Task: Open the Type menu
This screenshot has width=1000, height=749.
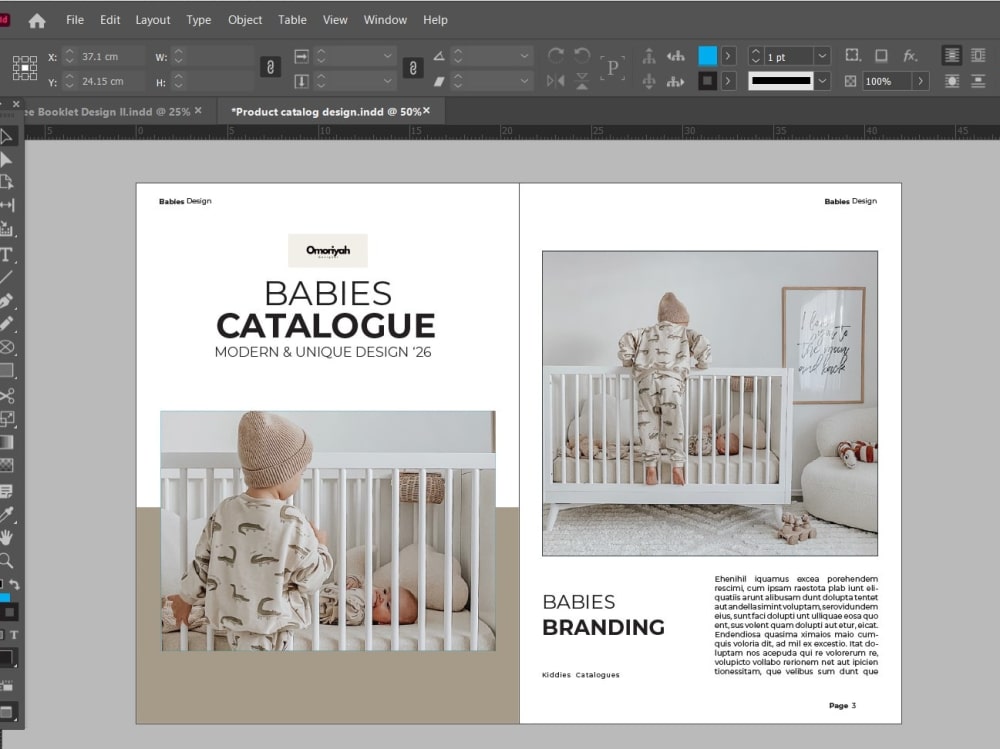Action: [198, 20]
